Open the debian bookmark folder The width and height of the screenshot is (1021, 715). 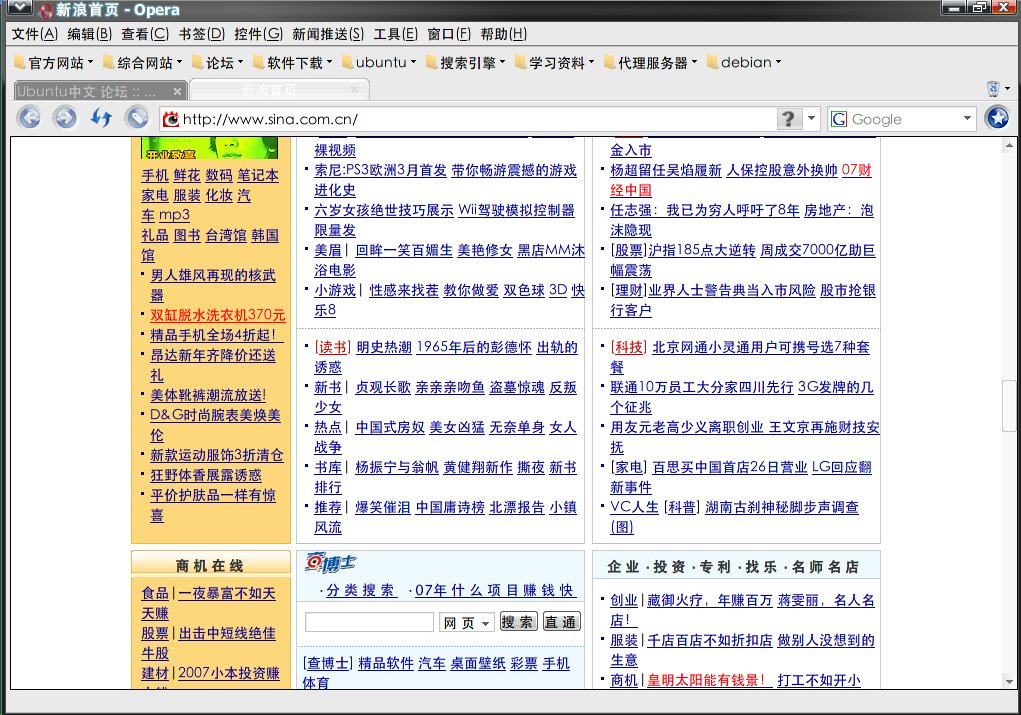click(744, 63)
